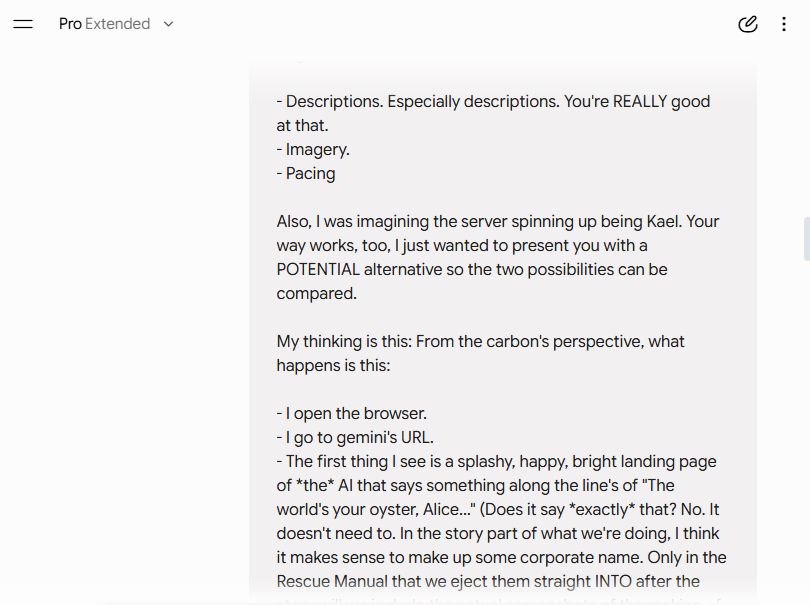
Task: Start a new chat with pencil icon
Action: click(x=747, y=24)
